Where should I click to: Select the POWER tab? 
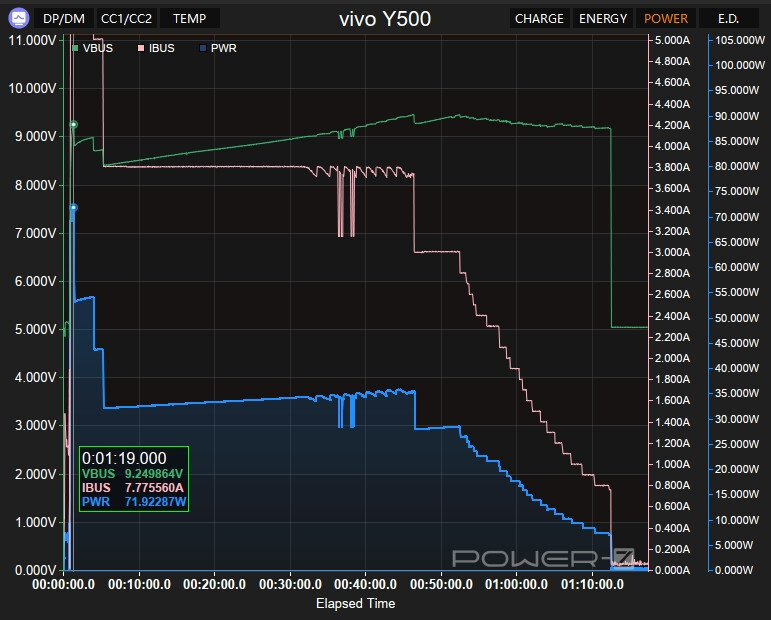tap(666, 19)
